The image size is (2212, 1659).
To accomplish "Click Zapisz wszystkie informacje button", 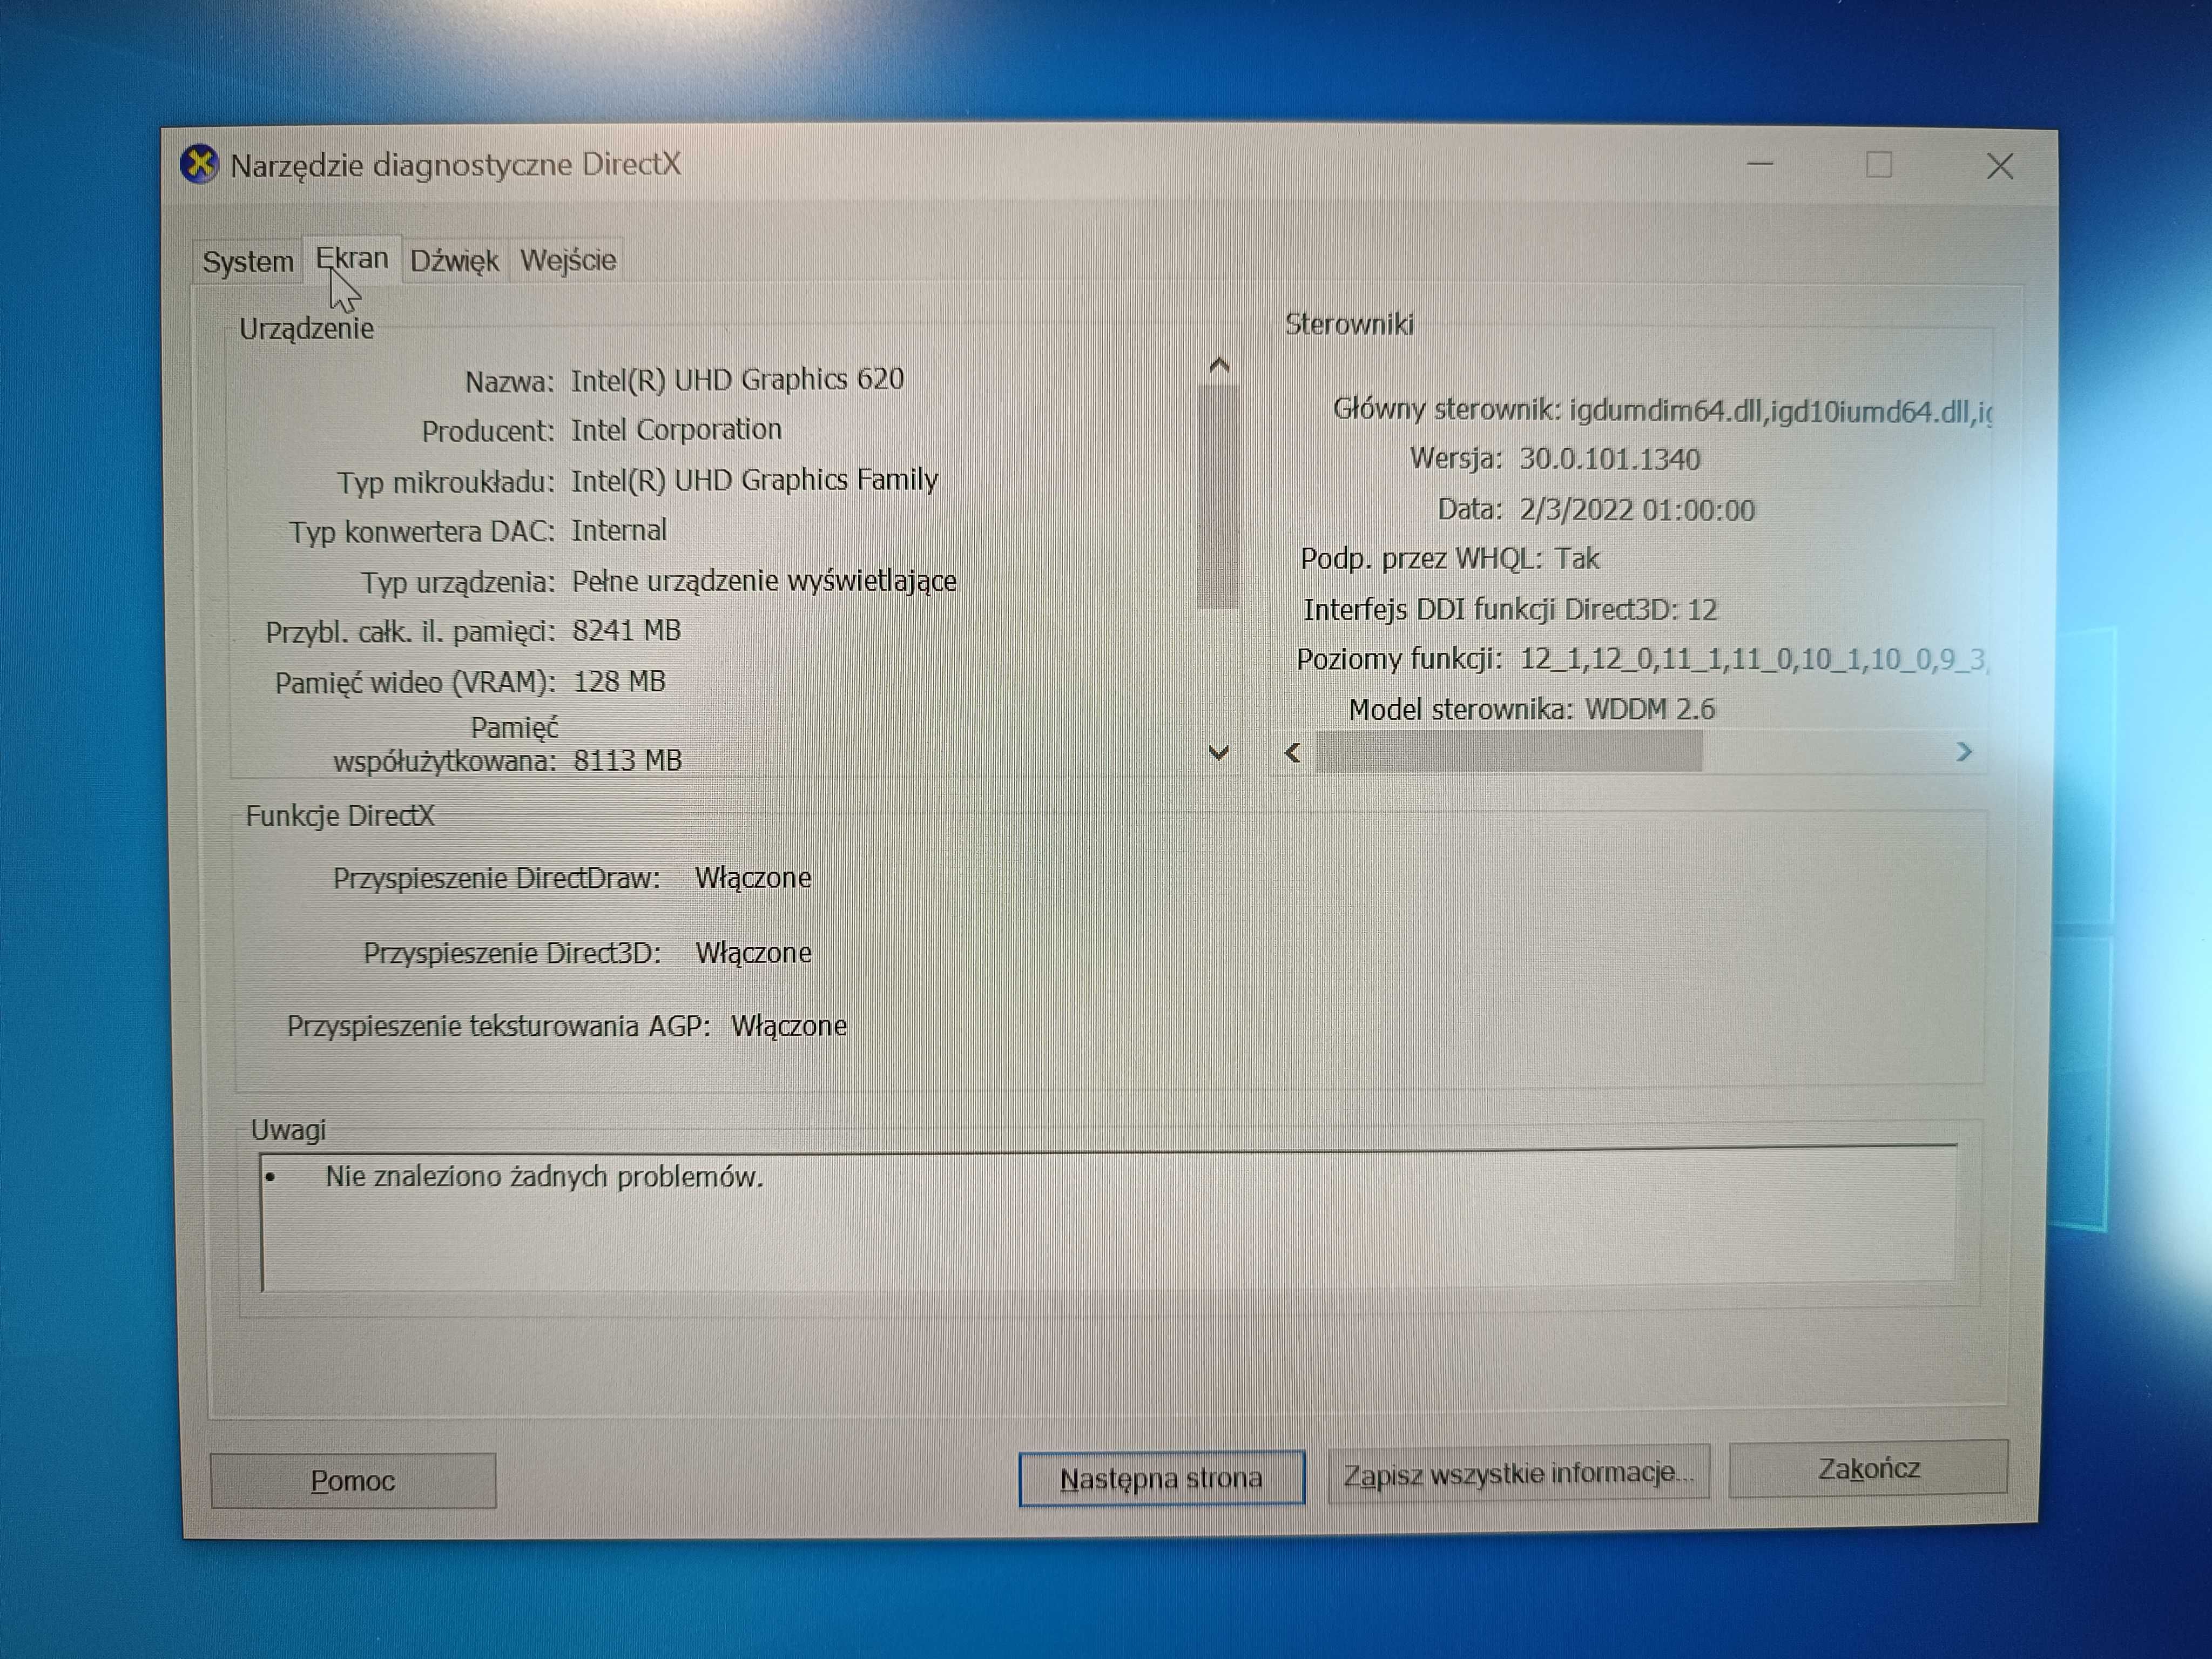I will 1518,1473.
